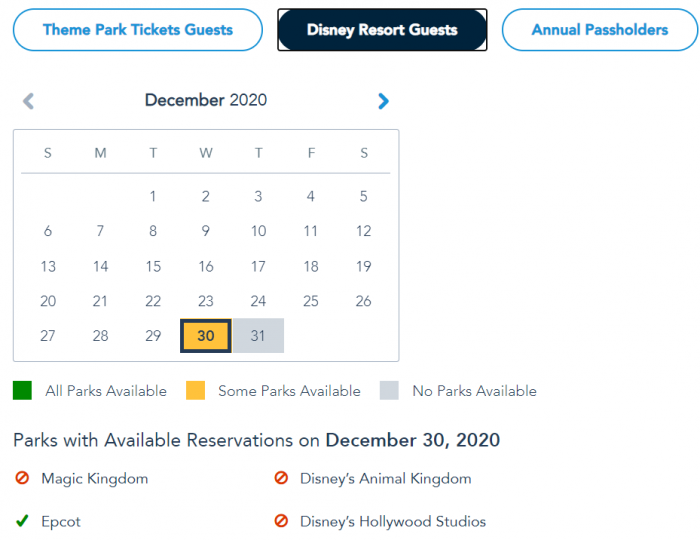Open Annual Passholders tab
The height and width of the screenshot is (540, 700).
(599, 30)
